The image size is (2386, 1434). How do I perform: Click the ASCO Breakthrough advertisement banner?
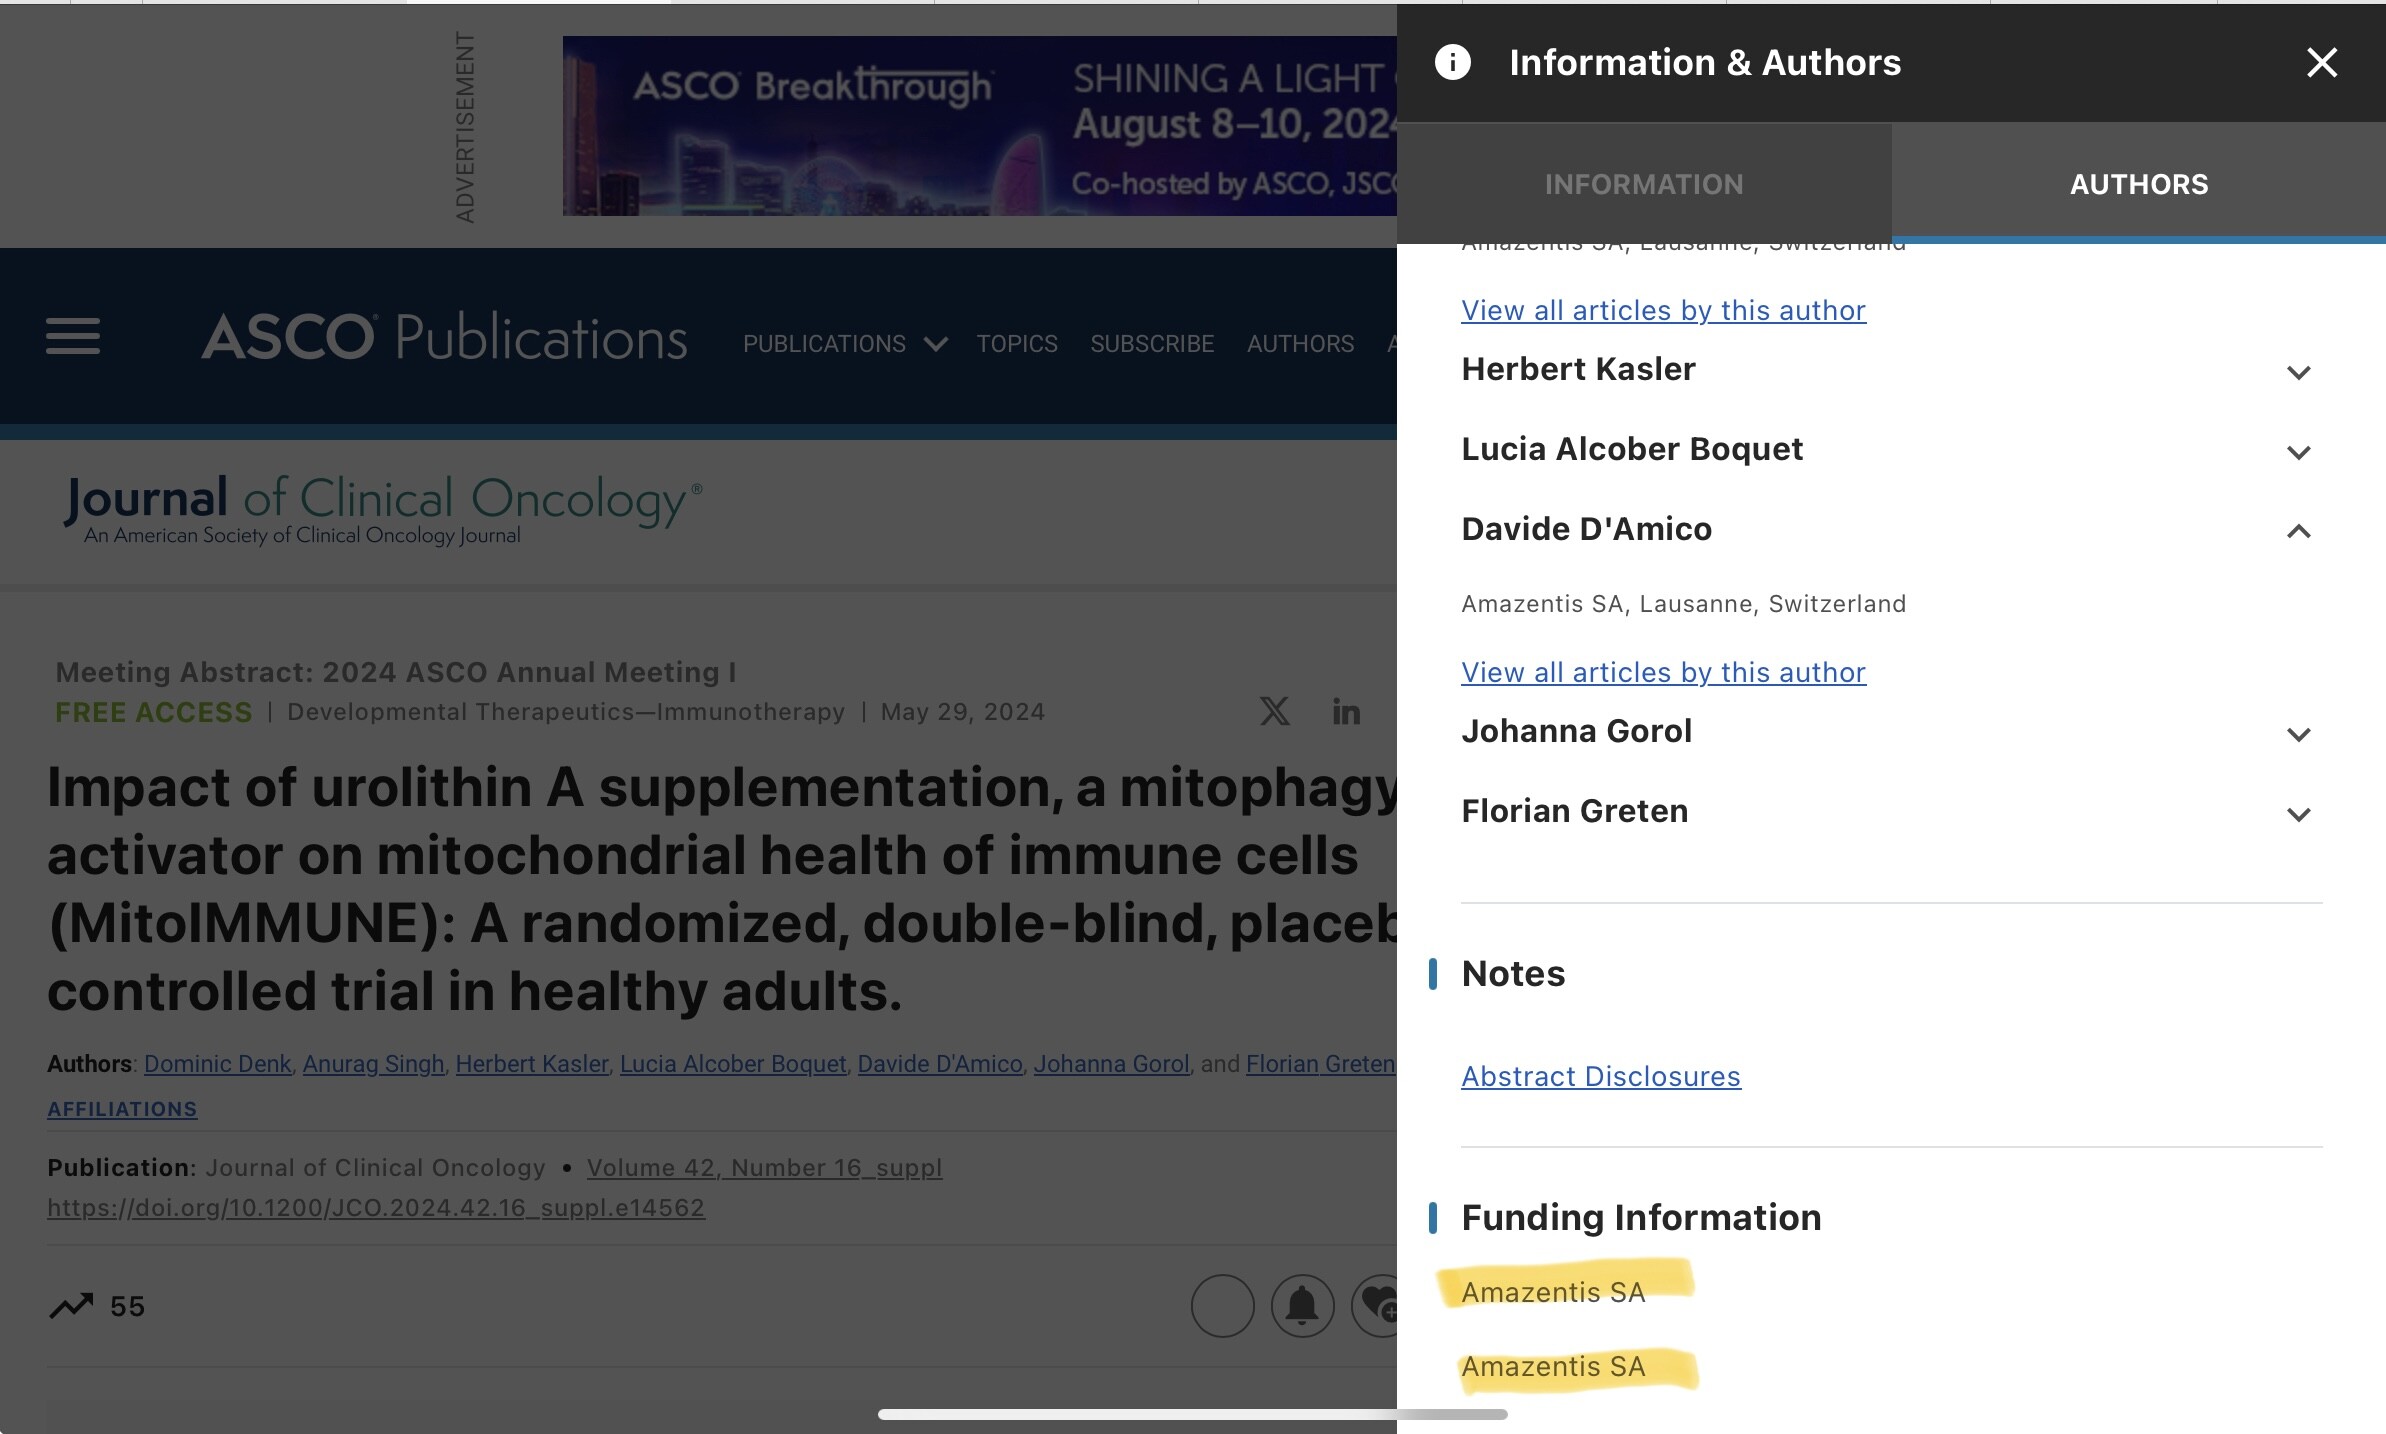pos(979,126)
